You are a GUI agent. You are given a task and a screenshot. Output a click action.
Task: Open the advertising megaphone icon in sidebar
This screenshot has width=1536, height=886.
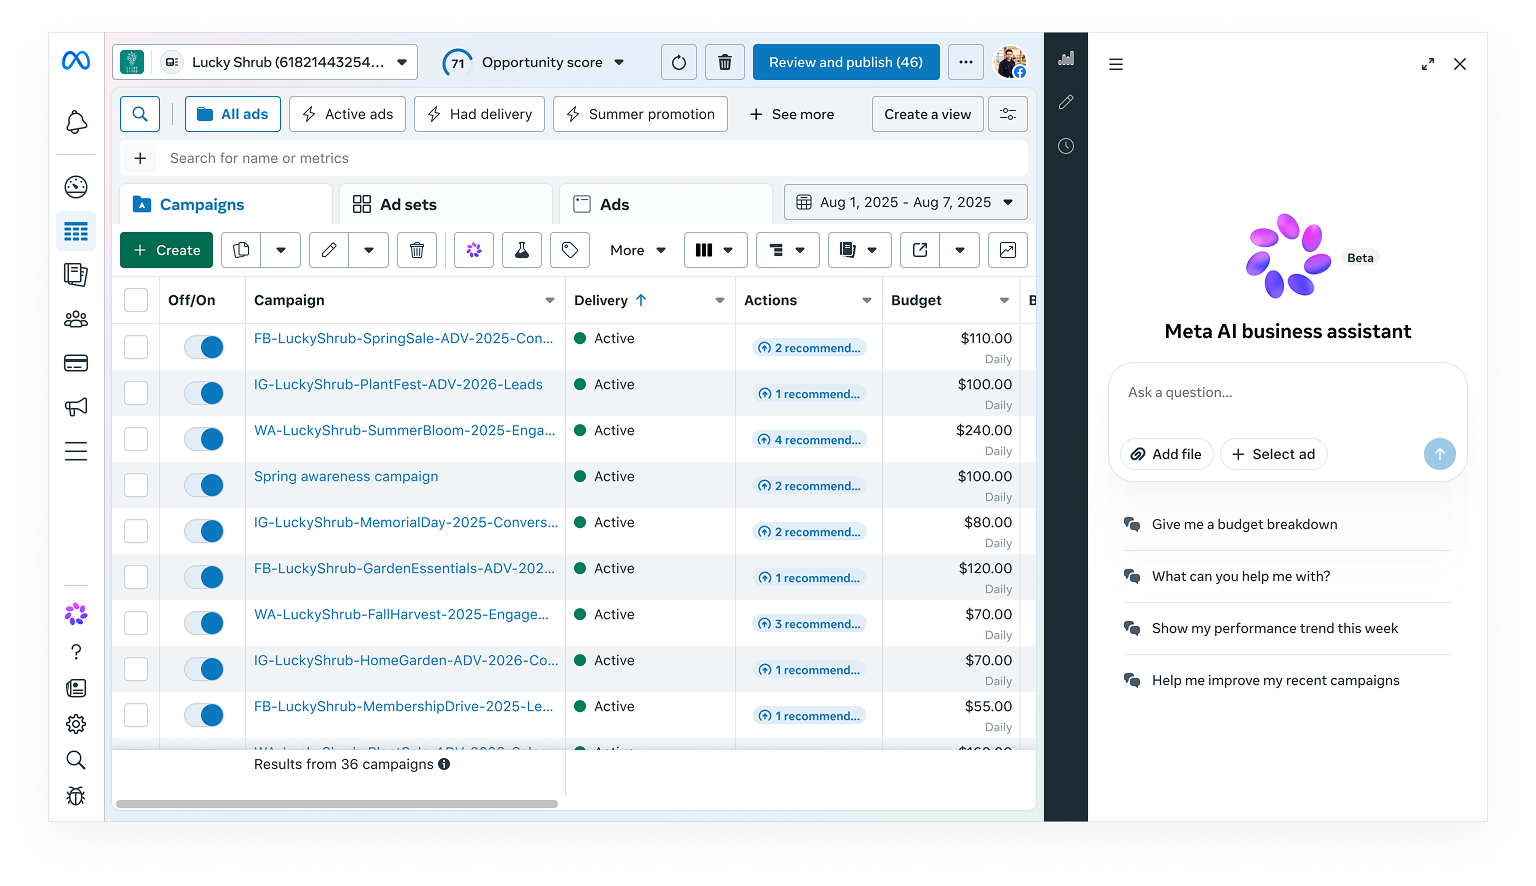click(76, 407)
